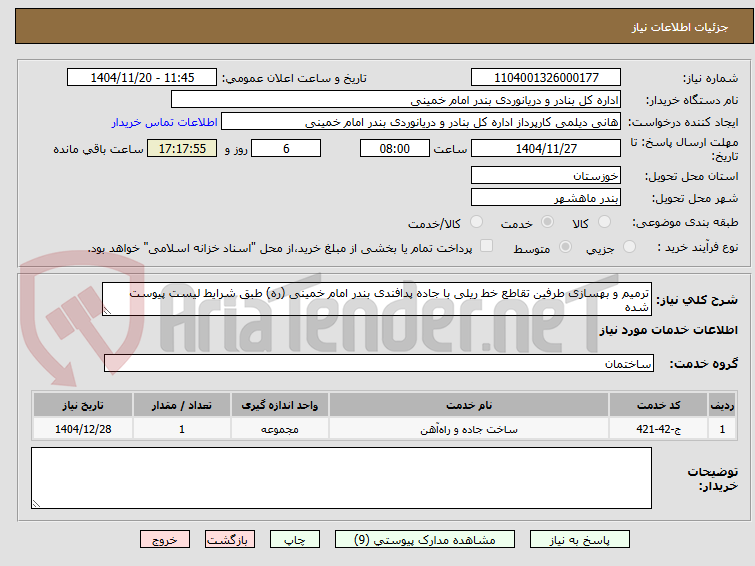Viewport: 755px width, 566px height.
Task: Click the ایجاد کننده درخواست field
Action: point(421,122)
